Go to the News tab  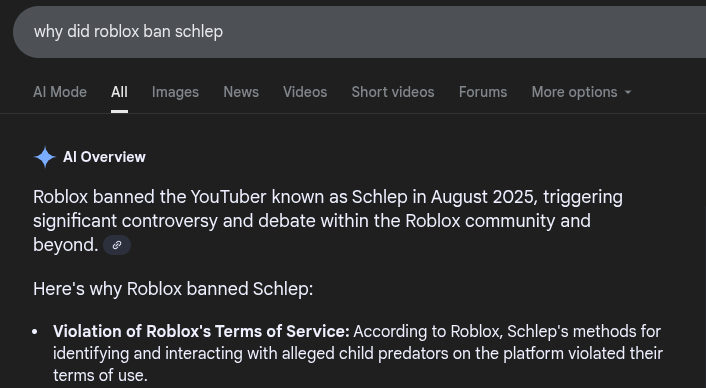[x=241, y=92]
